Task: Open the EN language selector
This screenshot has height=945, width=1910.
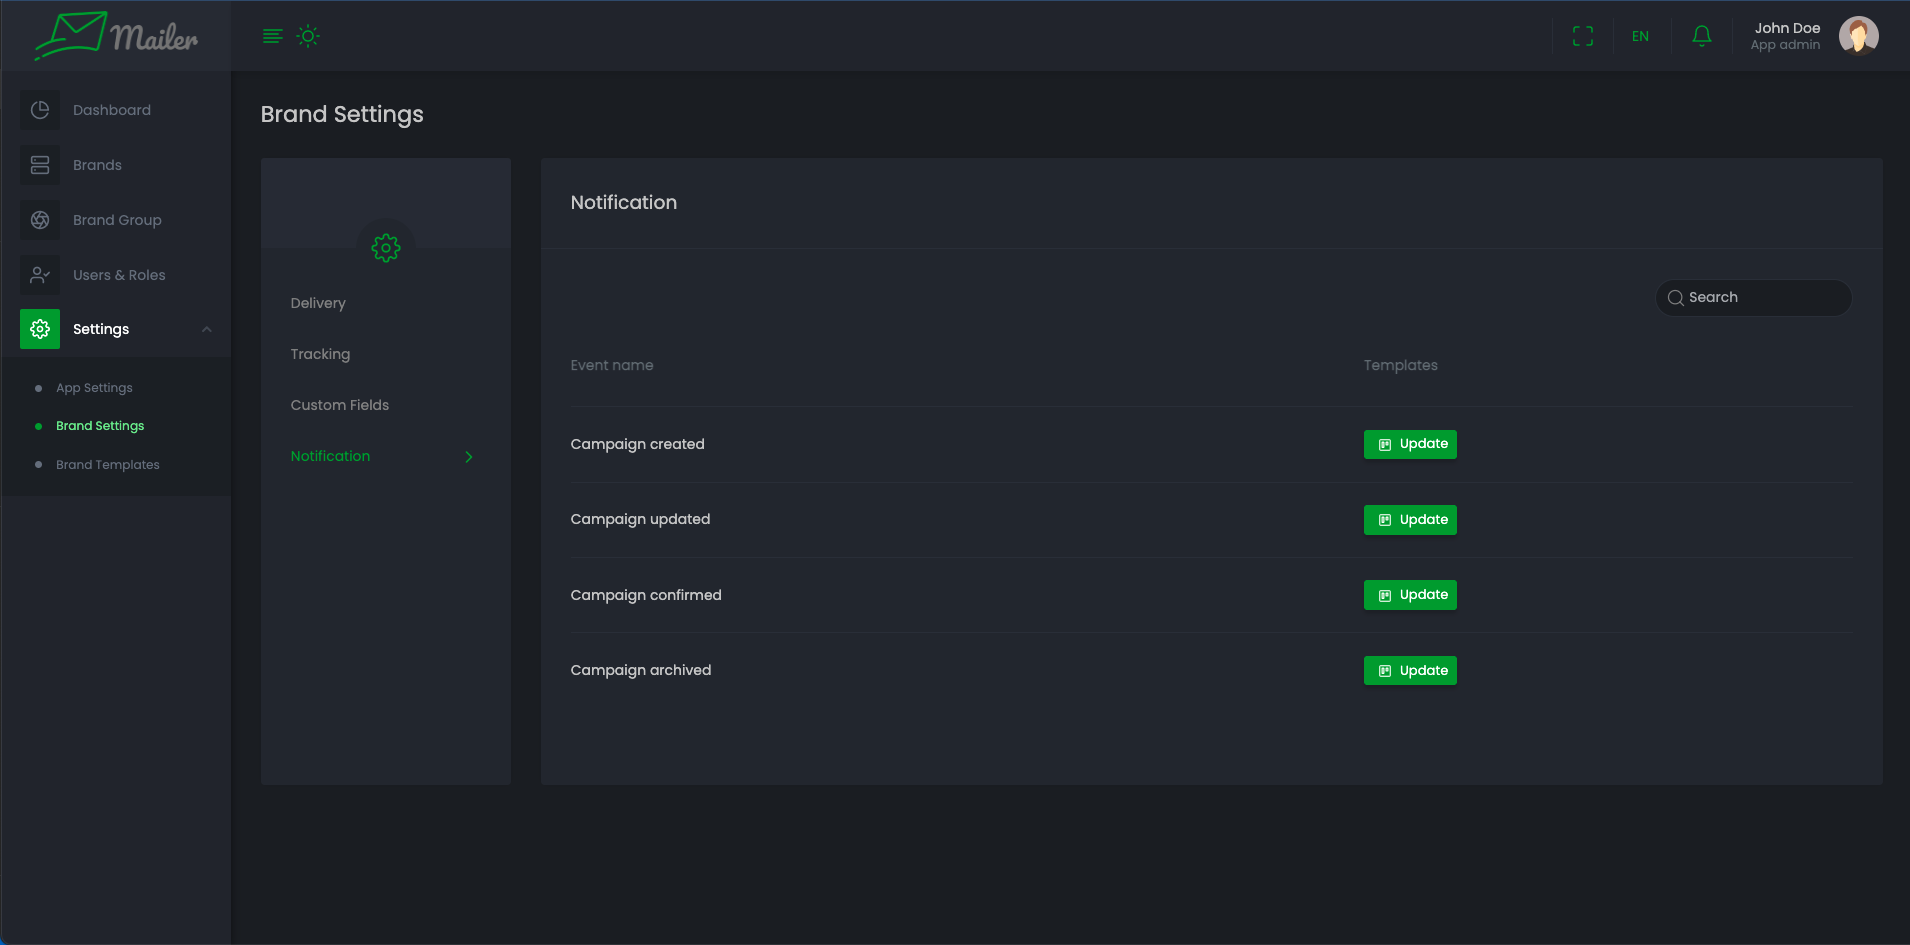Action: (x=1640, y=36)
